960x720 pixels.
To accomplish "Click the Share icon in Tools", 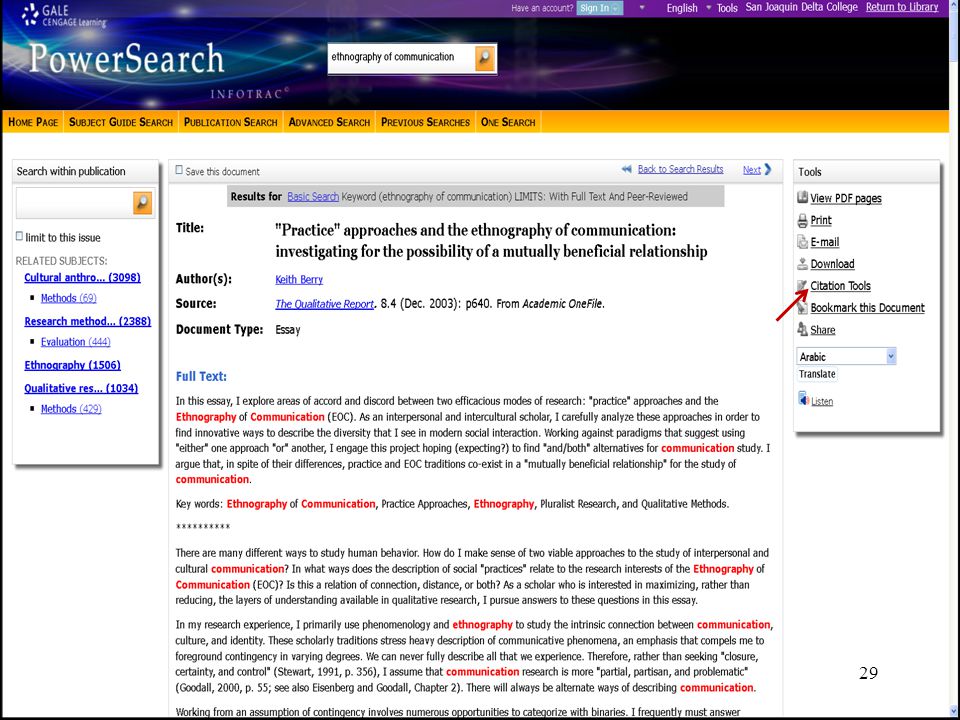I will coord(803,329).
